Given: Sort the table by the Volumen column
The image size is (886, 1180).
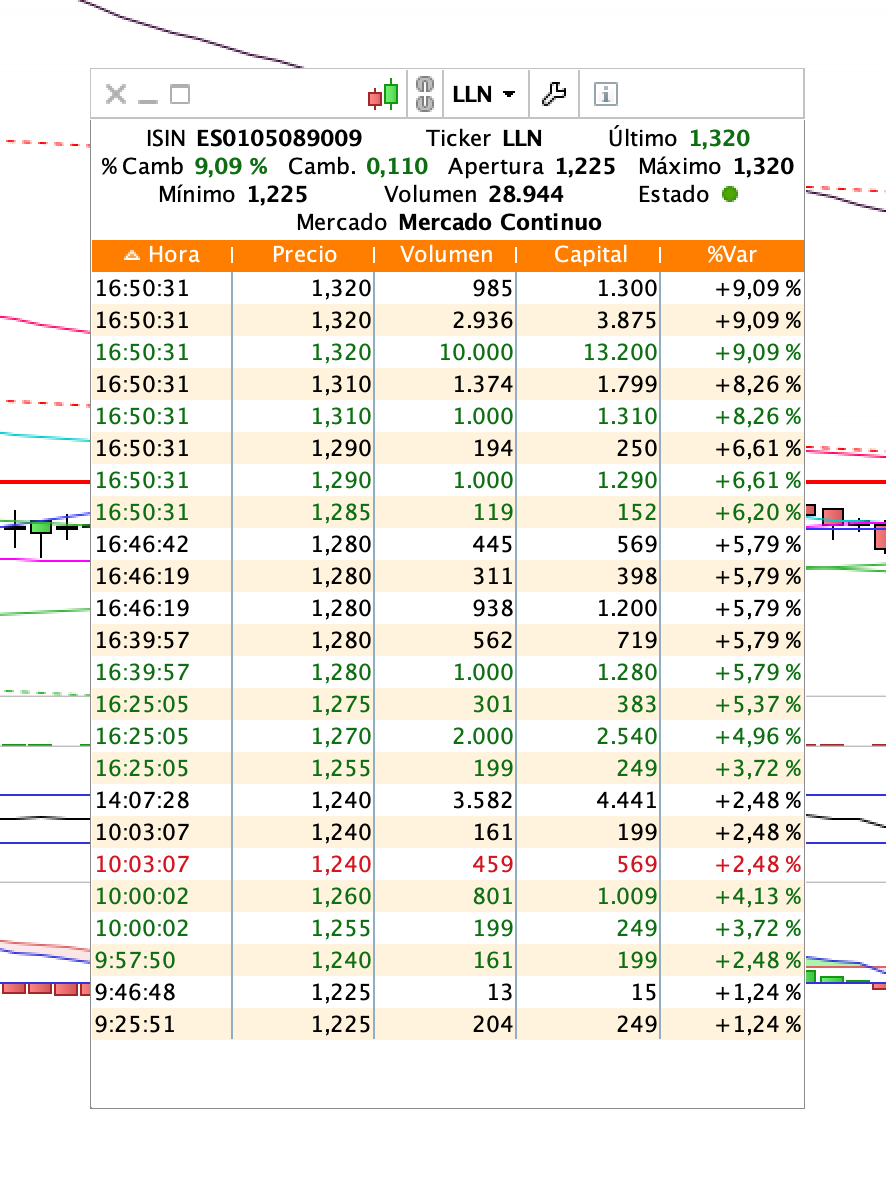Looking at the screenshot, I should pyautogui.click(x=446, y=255).
